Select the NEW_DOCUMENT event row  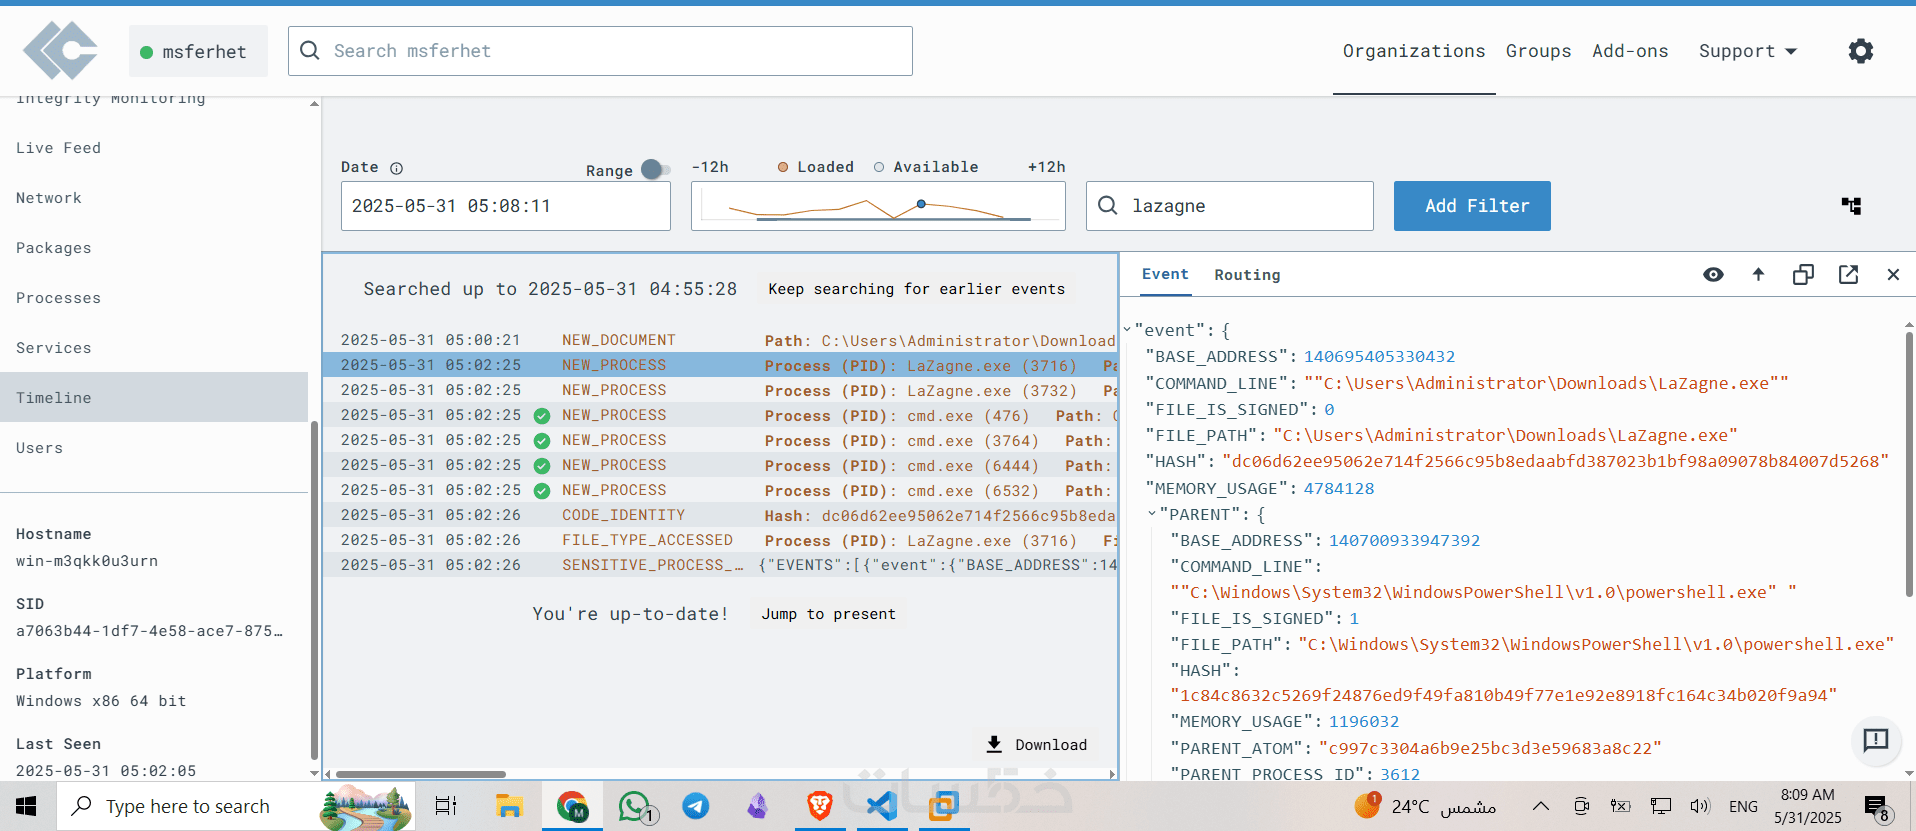[x=720, y=340]
